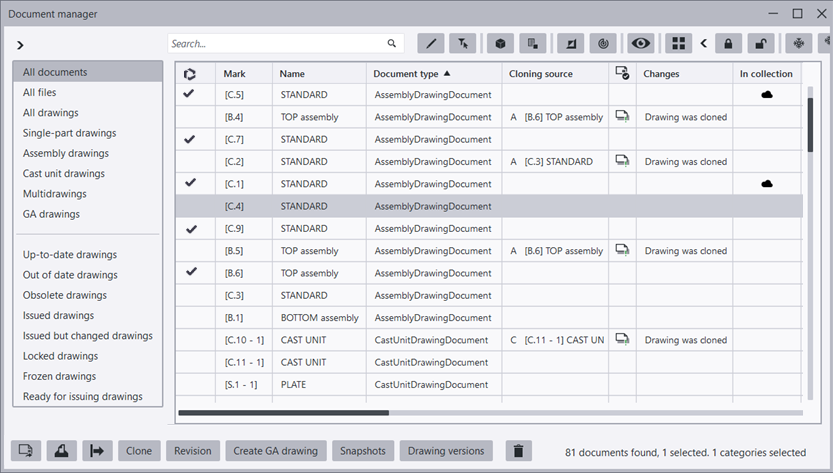Click cloned-drawing icon in row [B.4]
833x473 pixels.
[x=622, y=116]
